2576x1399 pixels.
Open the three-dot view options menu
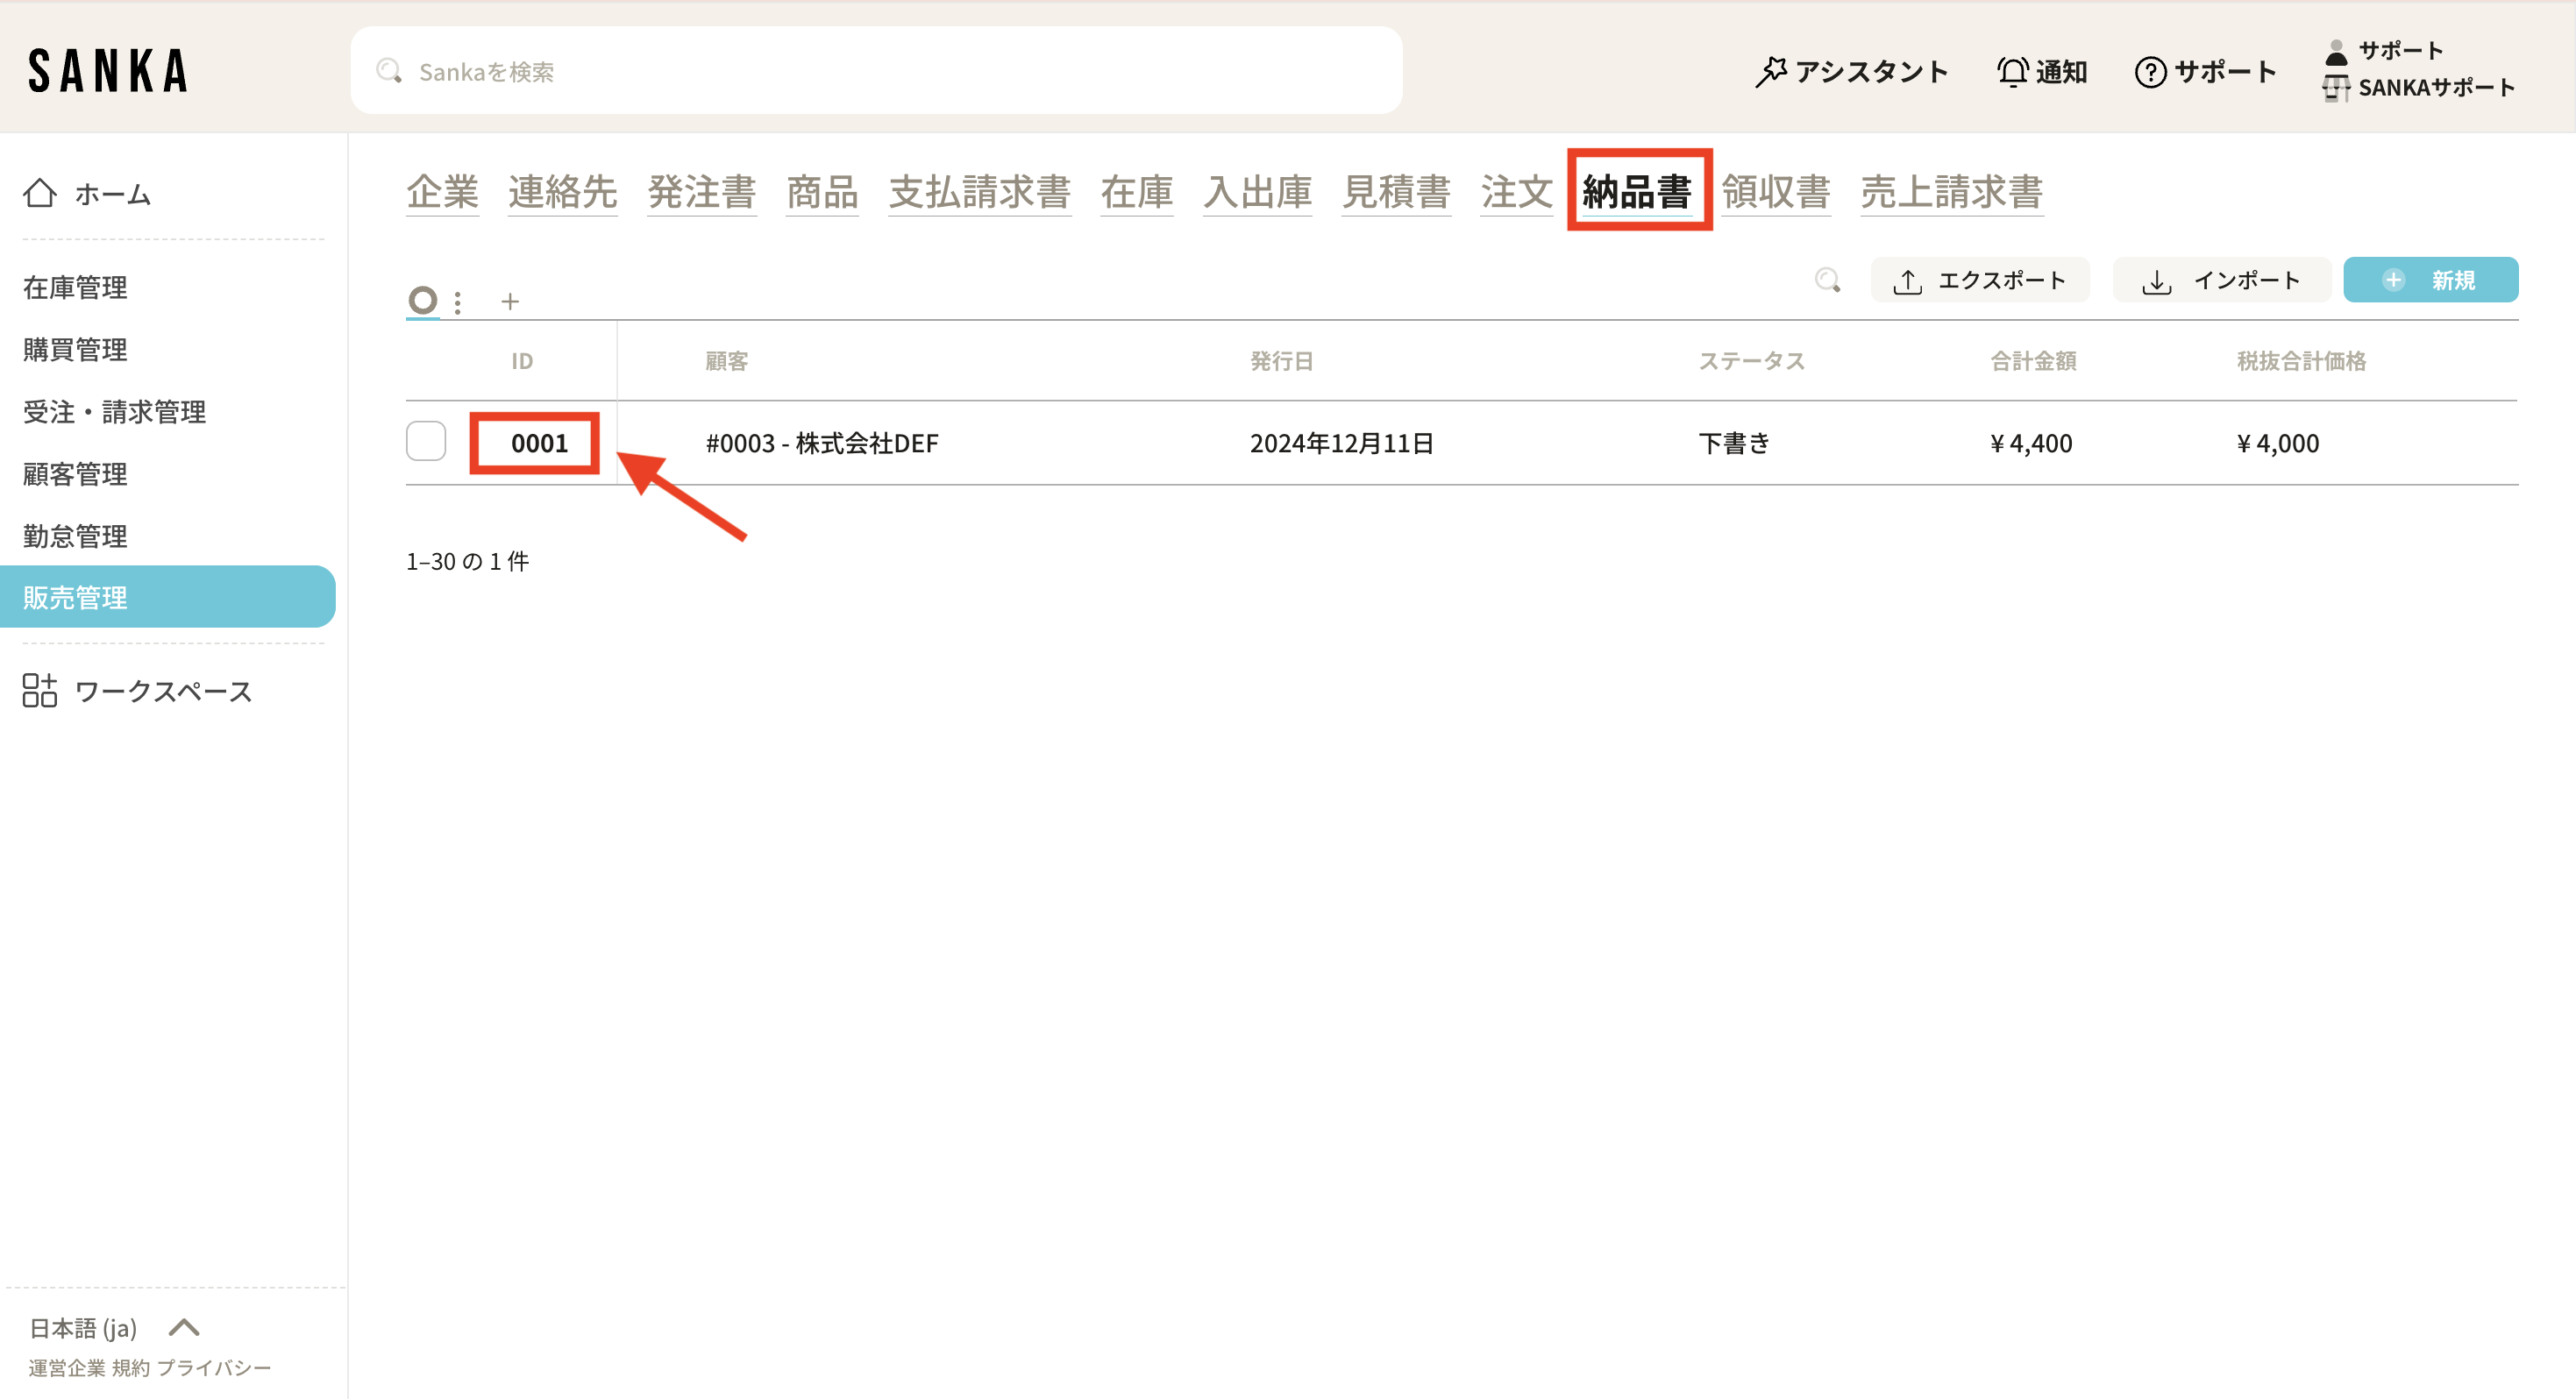click(x=458, y=302)
